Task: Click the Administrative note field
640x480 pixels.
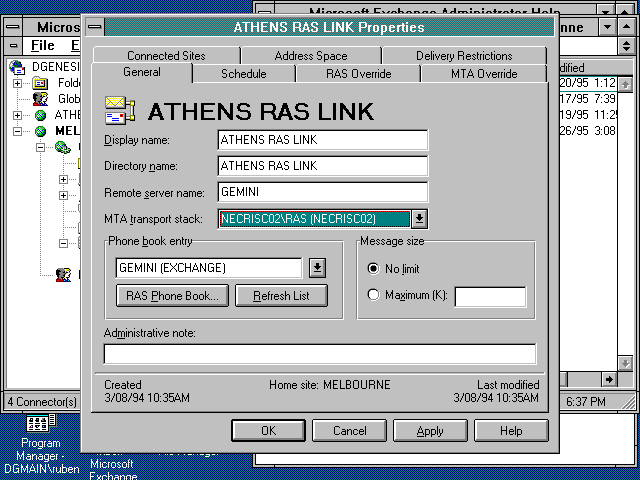Action: 320,354
